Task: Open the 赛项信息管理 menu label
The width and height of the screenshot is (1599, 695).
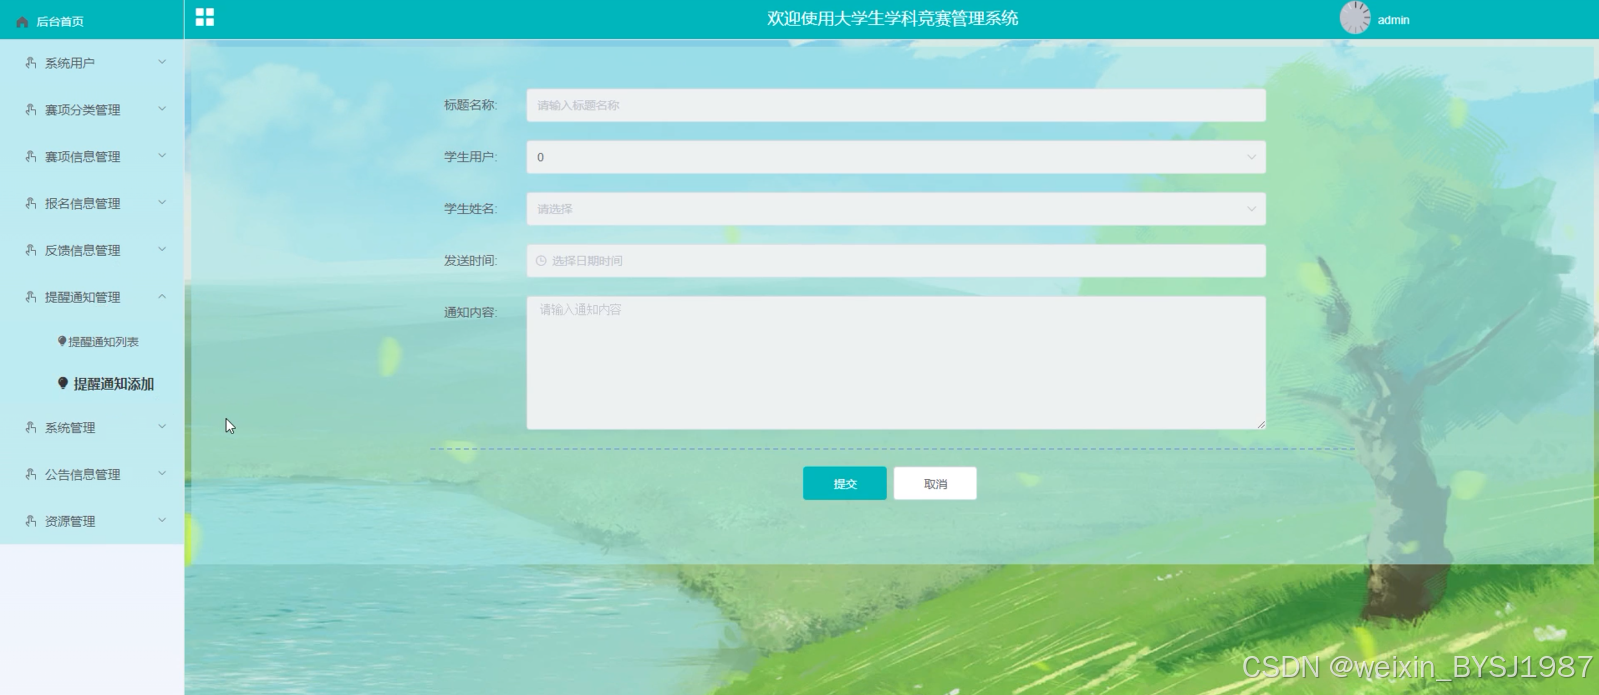Action: pos(82,157)
